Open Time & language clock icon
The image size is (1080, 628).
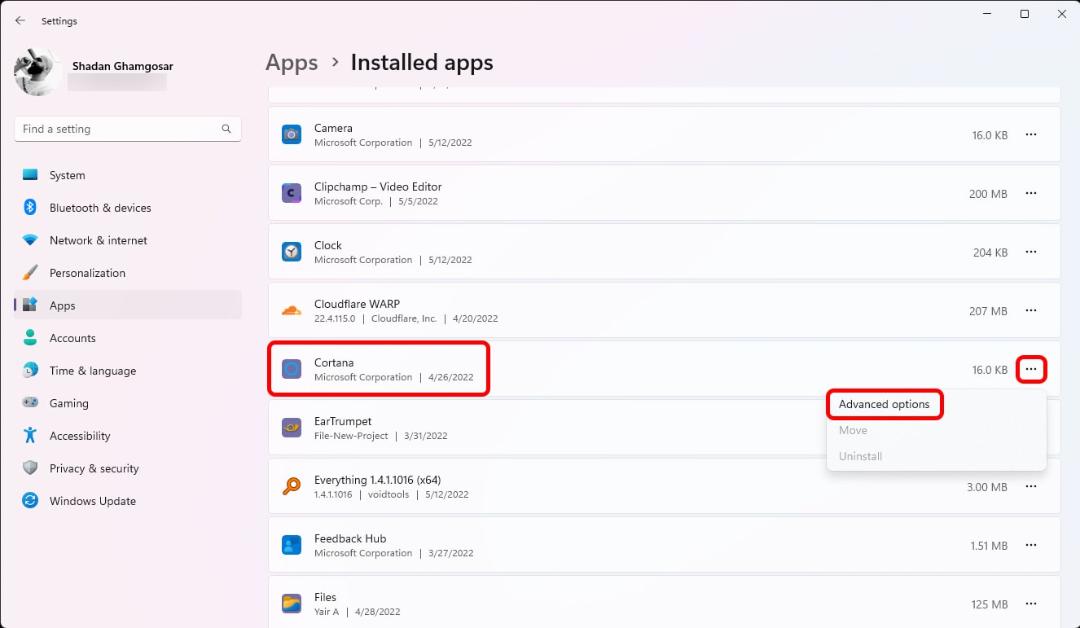(30, 370)
